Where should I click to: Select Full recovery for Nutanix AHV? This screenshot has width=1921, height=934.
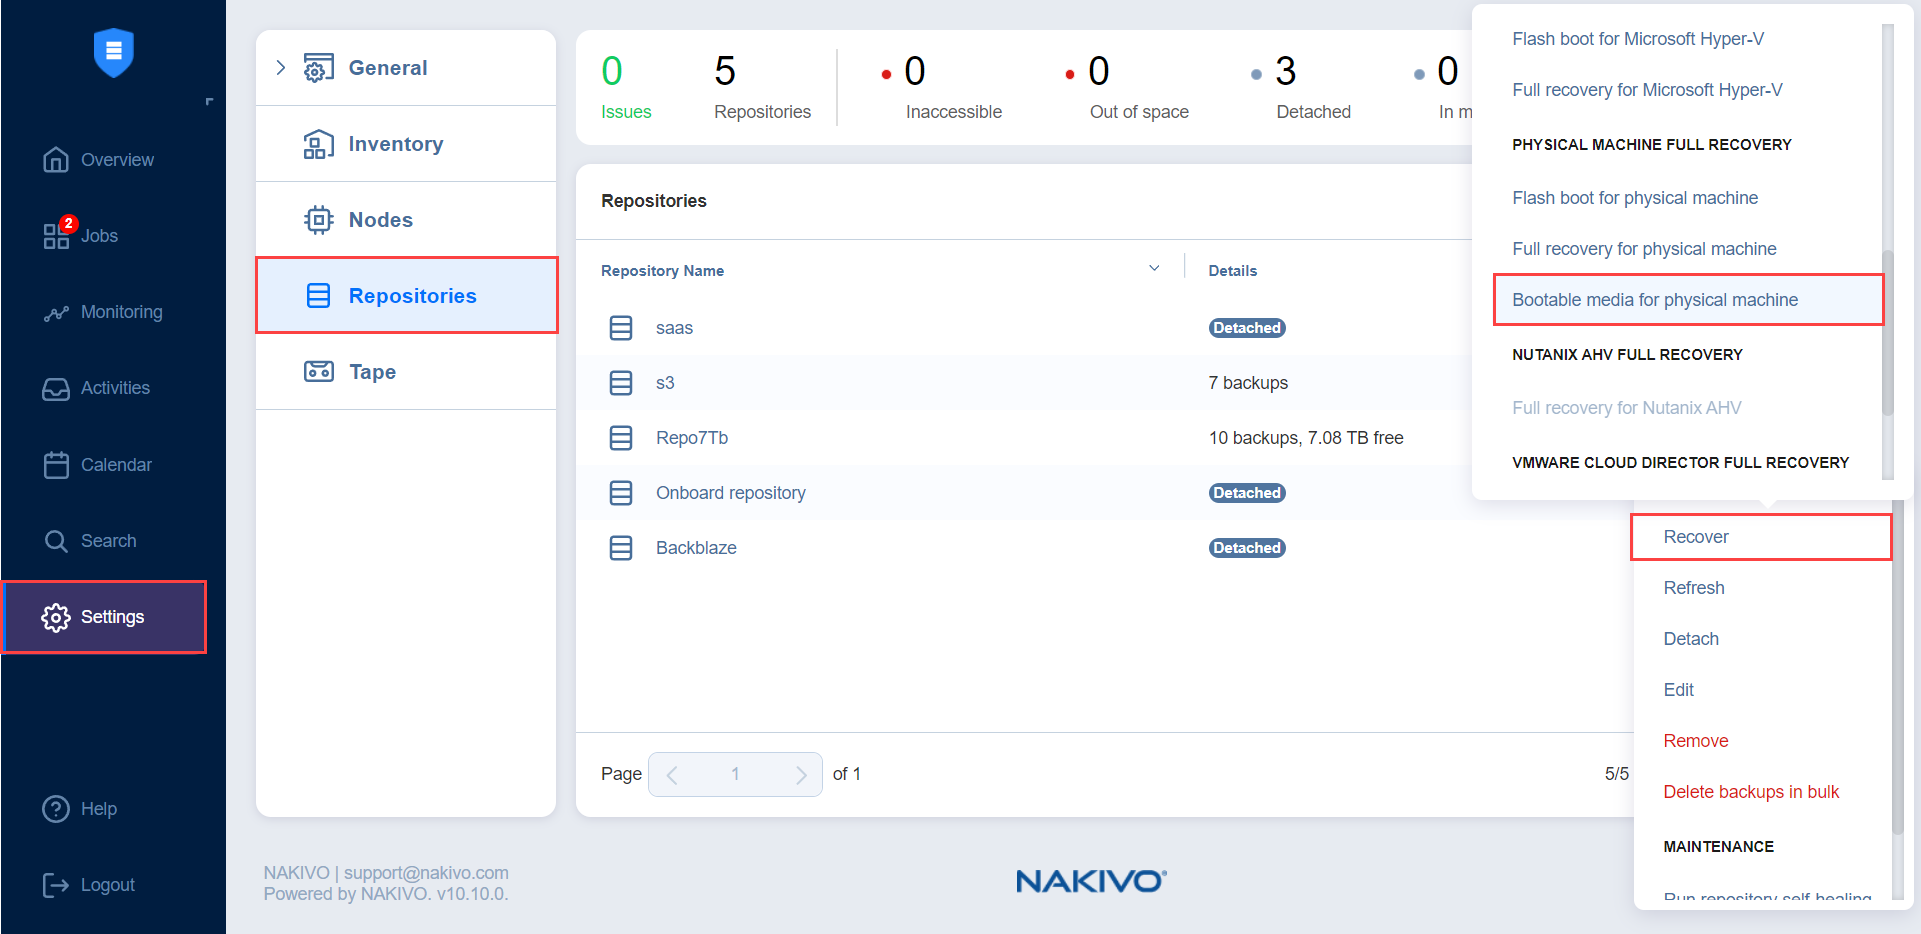pos(1626,408)
